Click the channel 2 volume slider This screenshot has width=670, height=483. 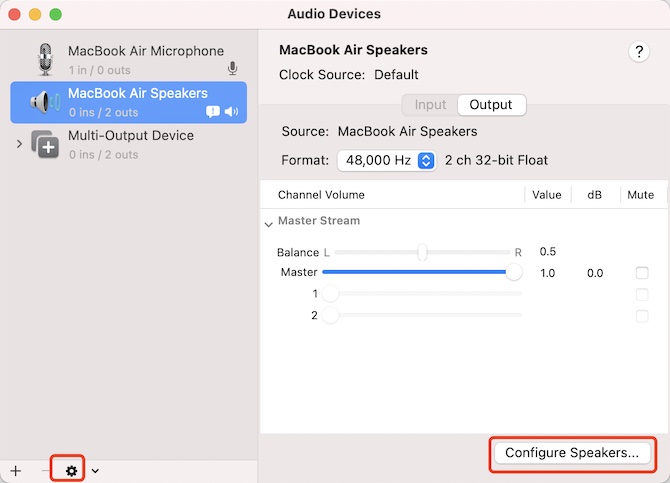point(422,315)
